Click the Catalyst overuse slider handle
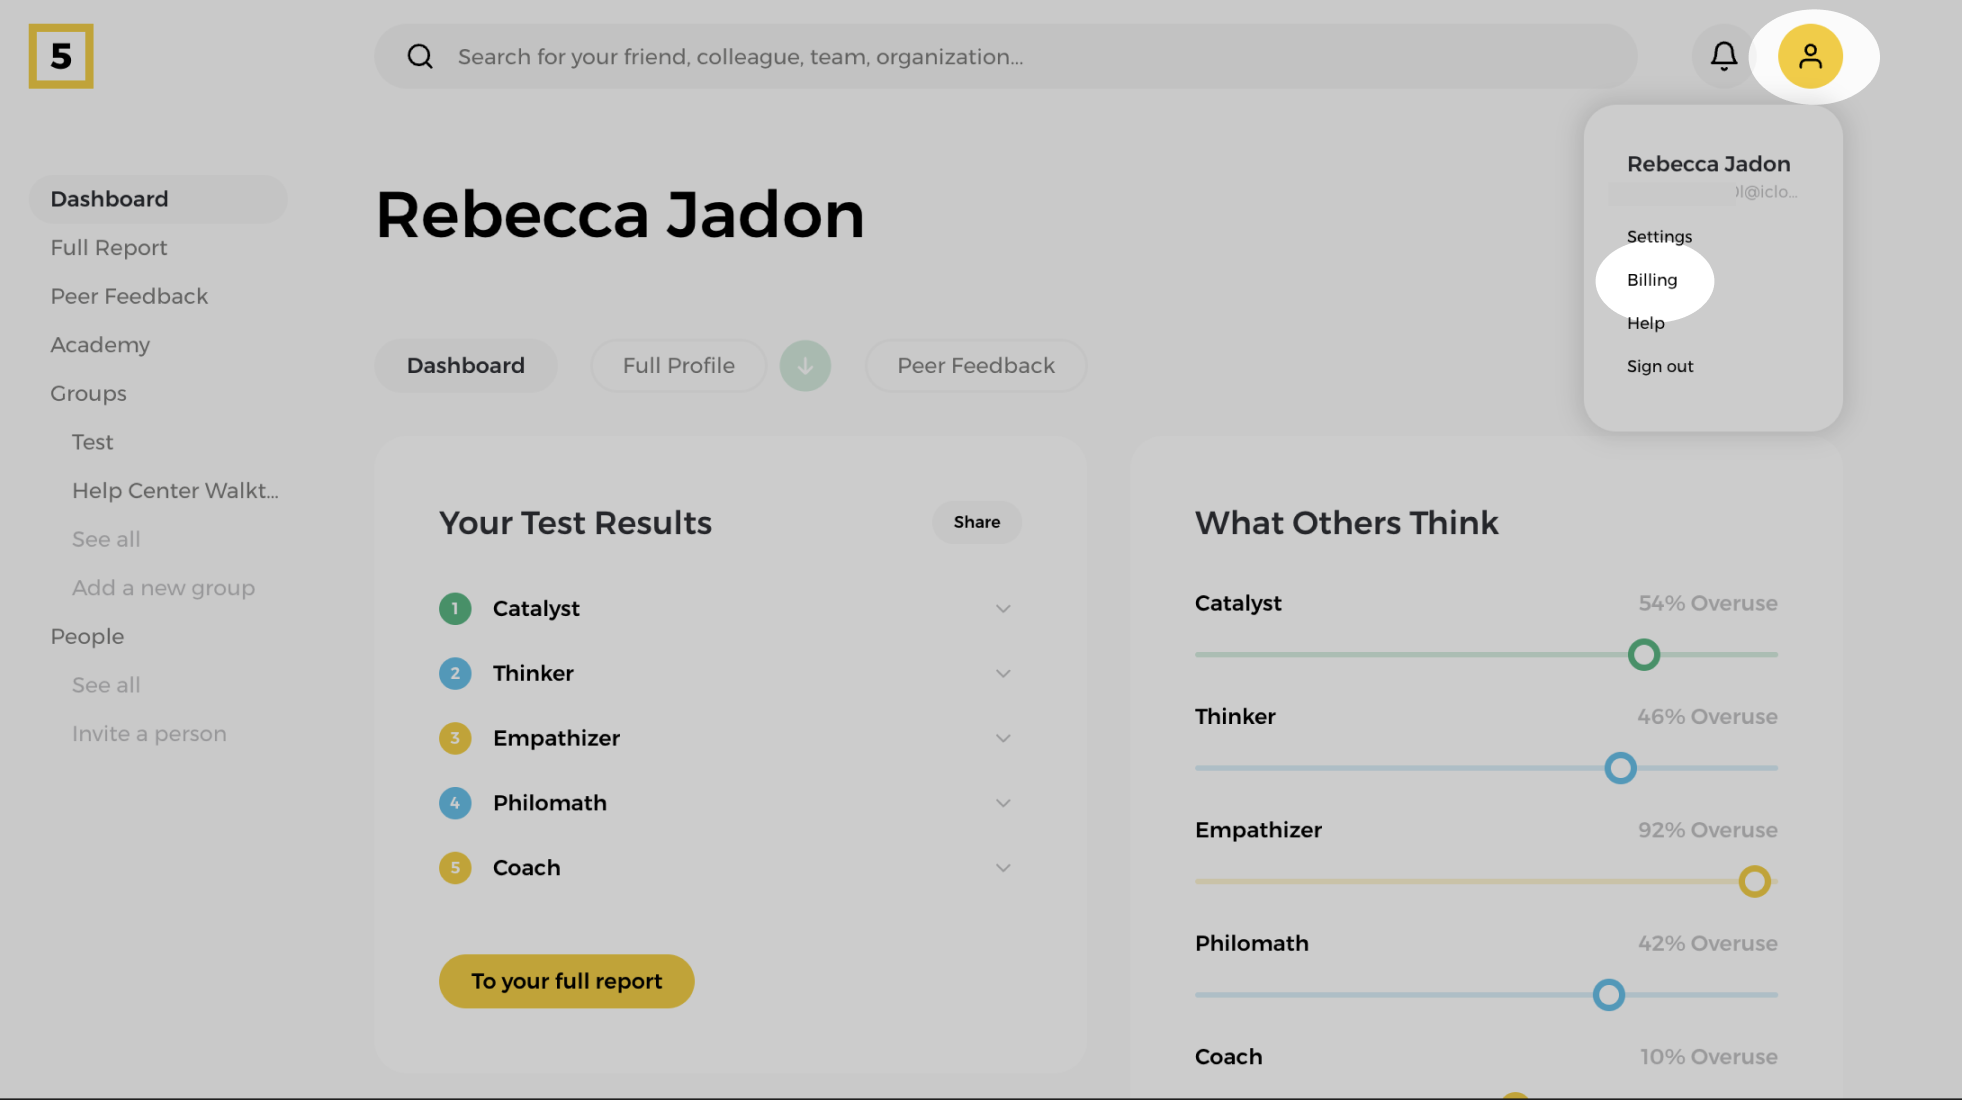The height and width of the screenshot is (1100, 1962). tap(1643, 655)
